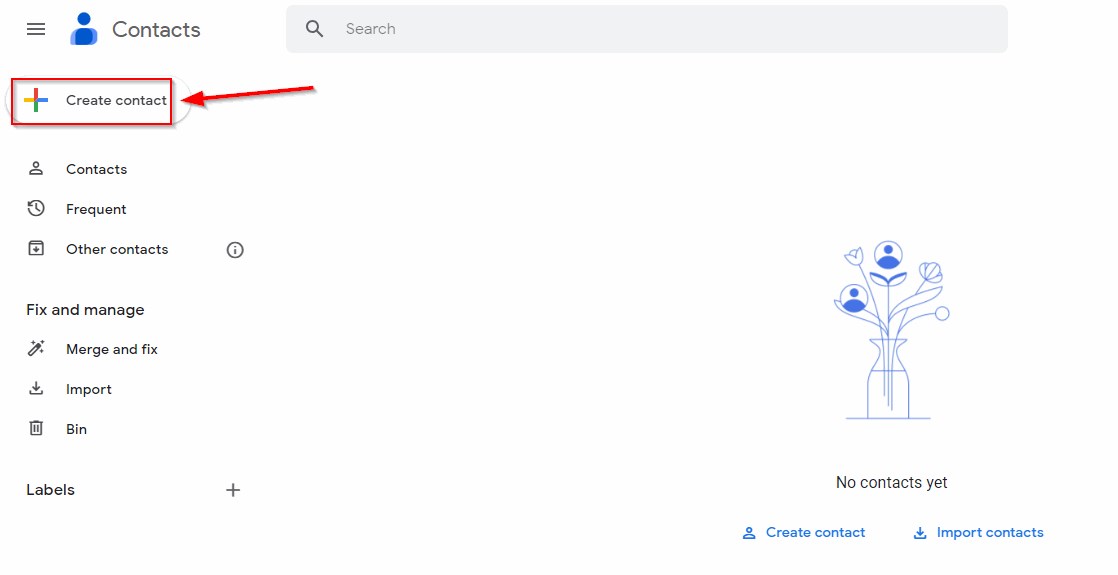The width and height of the screenshot is (1118, 575).
Task: Click the Bin trash icon
Action: 36,429
